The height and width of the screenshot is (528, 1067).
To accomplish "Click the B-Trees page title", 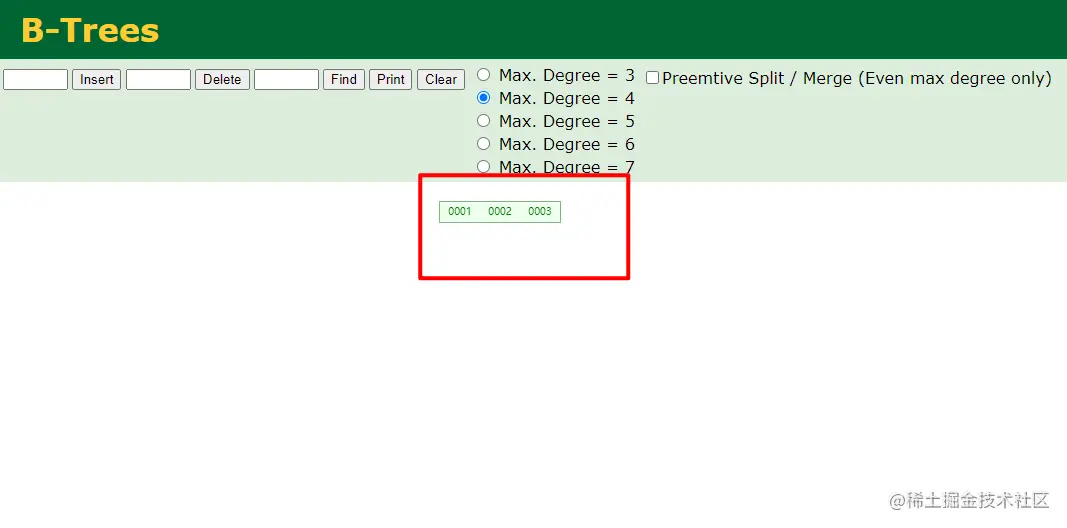I will pyautogui.click(x=91, y=31).
